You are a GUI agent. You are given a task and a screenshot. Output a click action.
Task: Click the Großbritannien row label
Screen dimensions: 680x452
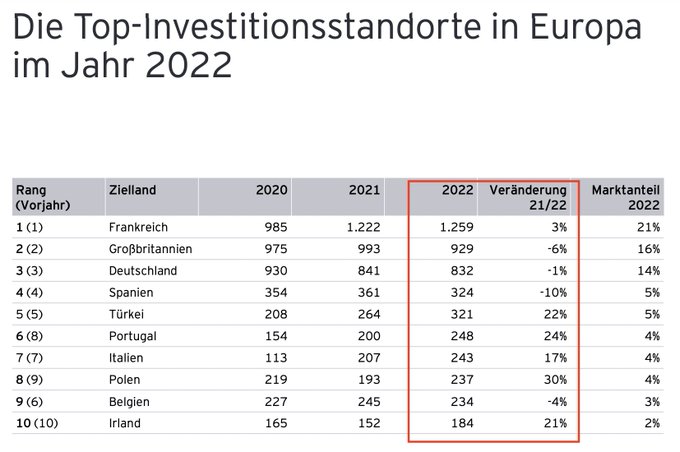click(150, 249)
